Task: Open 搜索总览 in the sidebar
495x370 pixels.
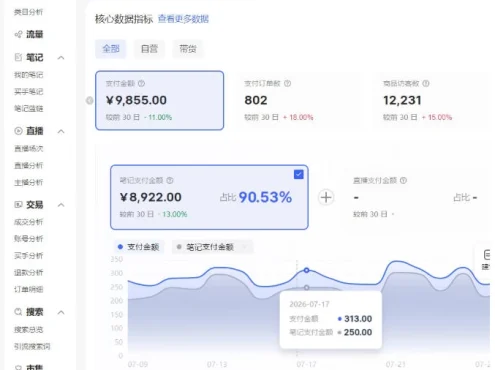Action: (x=28, y=330)
